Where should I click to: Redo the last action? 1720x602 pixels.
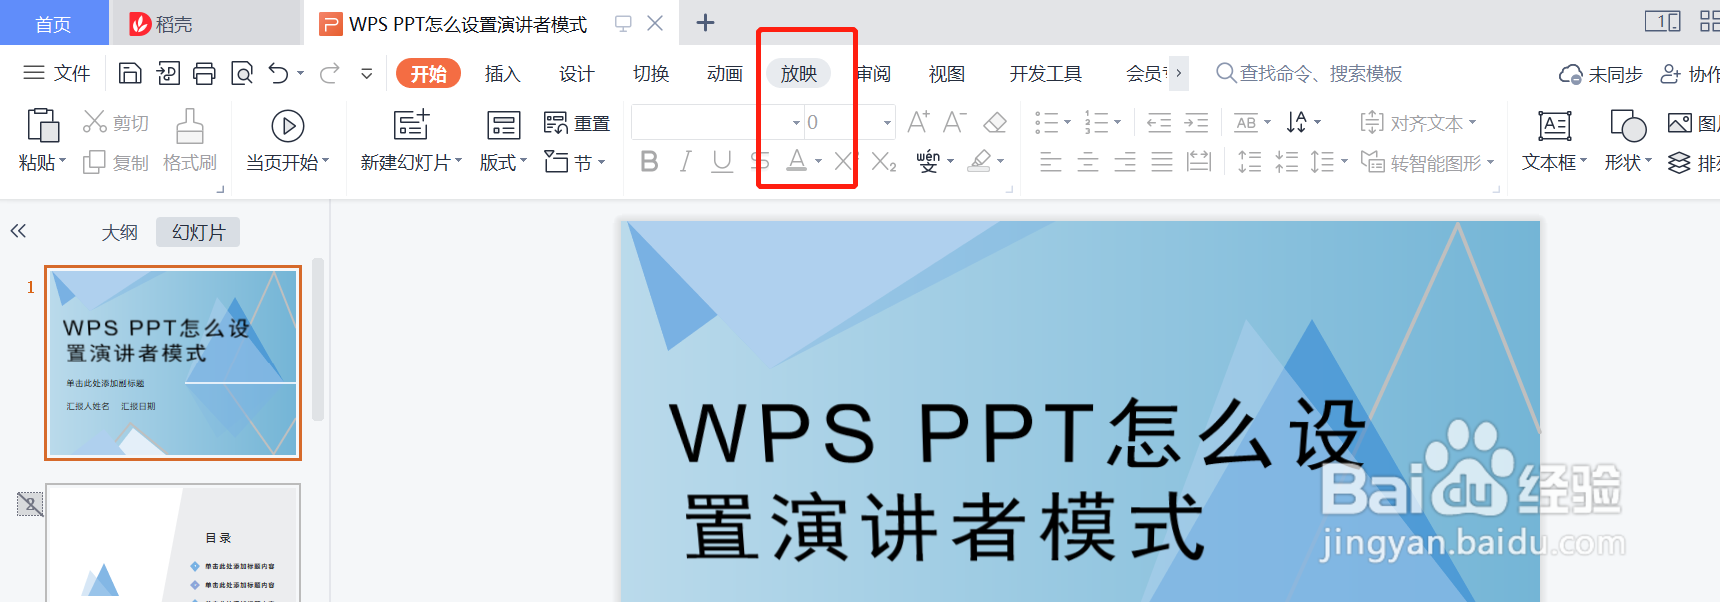(329, 73)
